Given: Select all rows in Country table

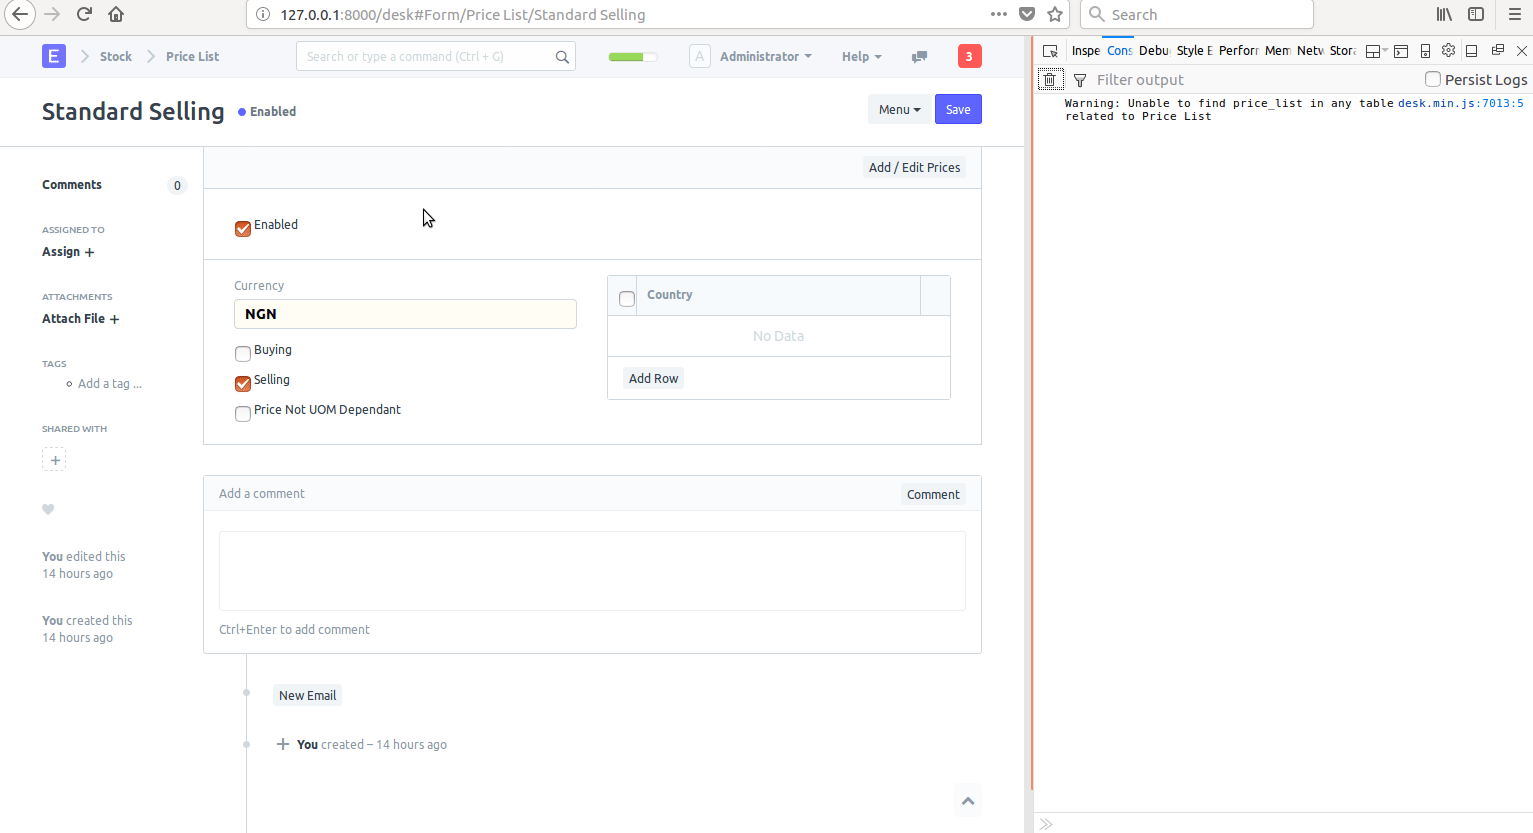Looking at the screenshot, I should point(627,299).
